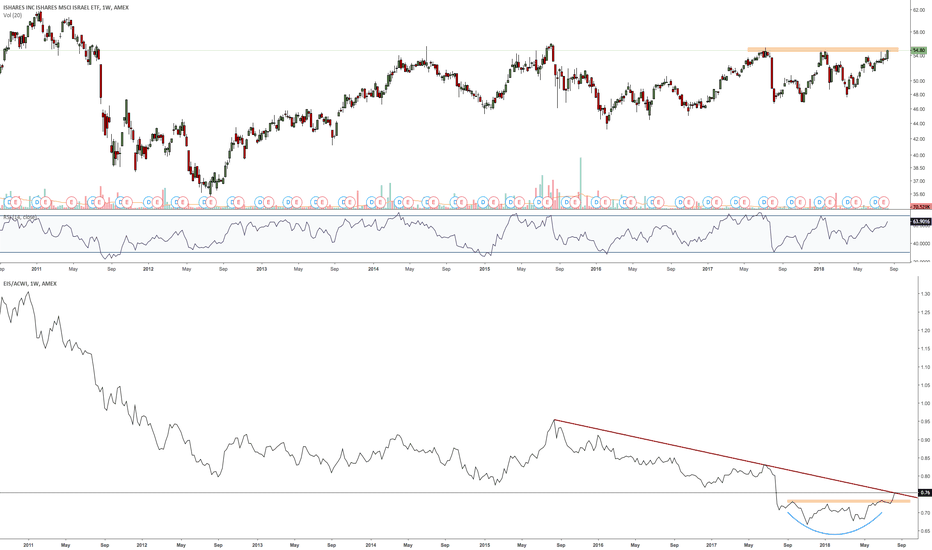Screen dimensions: 932x550
Task: Click the dividend marker aligned with 2014 label
Action: click(x=371, y=202)
